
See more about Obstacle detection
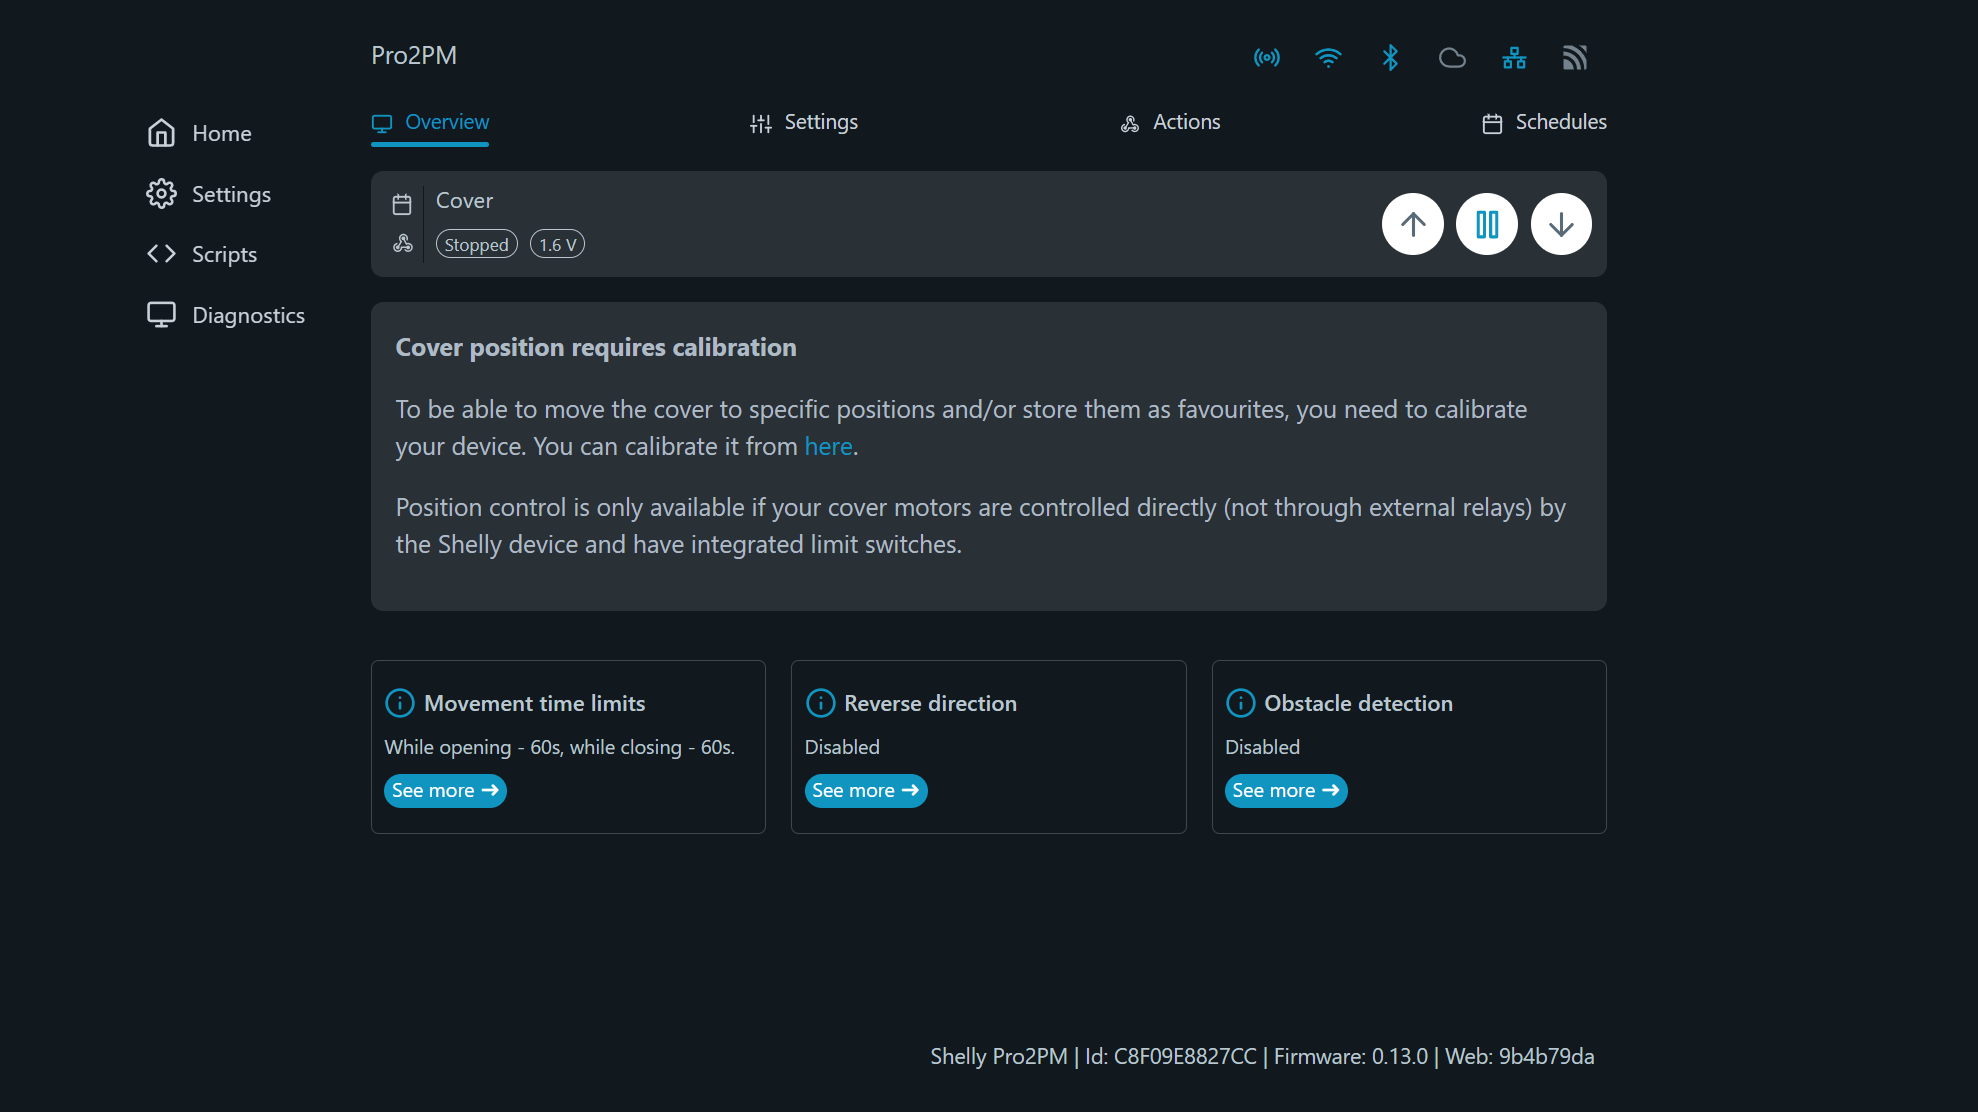[x=1285, y=790]
